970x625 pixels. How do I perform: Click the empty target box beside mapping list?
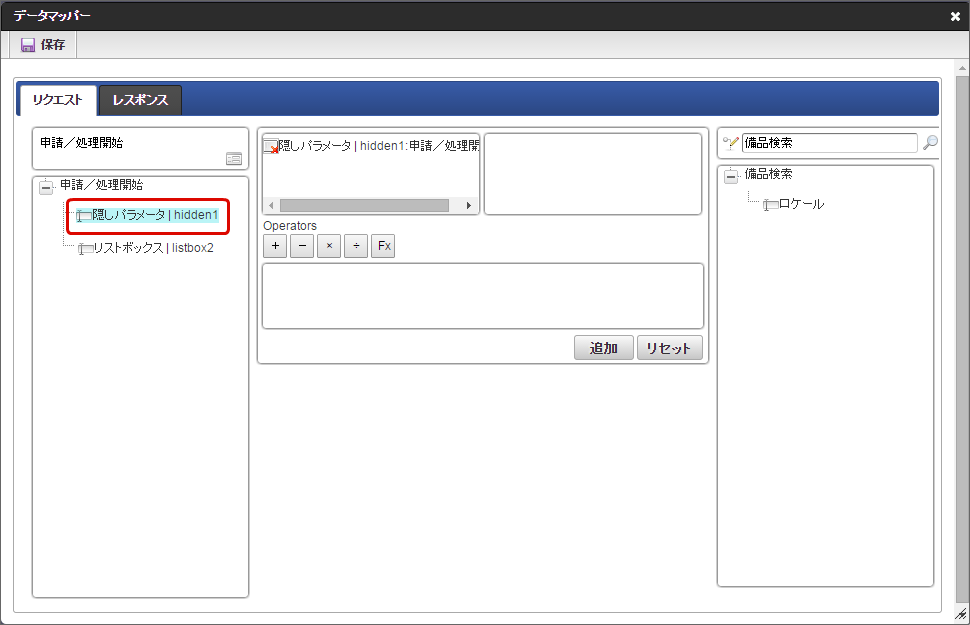coord(593,174)
